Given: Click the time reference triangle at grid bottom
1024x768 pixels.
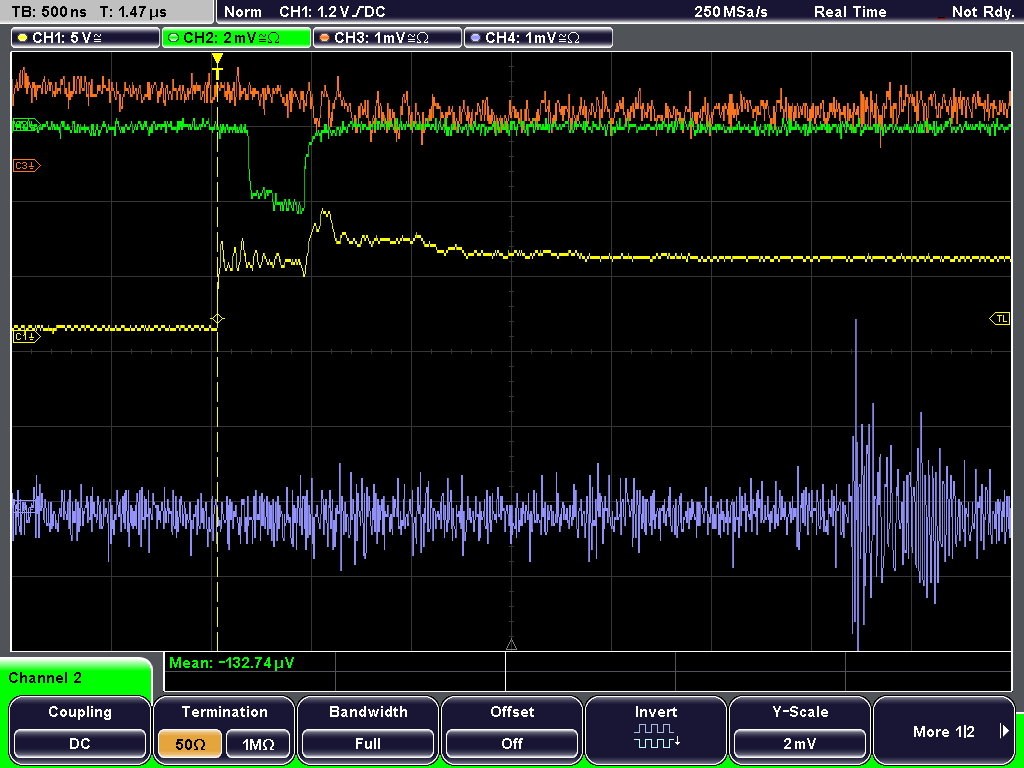Looking at the screenshot, I should tap(511, 645).
